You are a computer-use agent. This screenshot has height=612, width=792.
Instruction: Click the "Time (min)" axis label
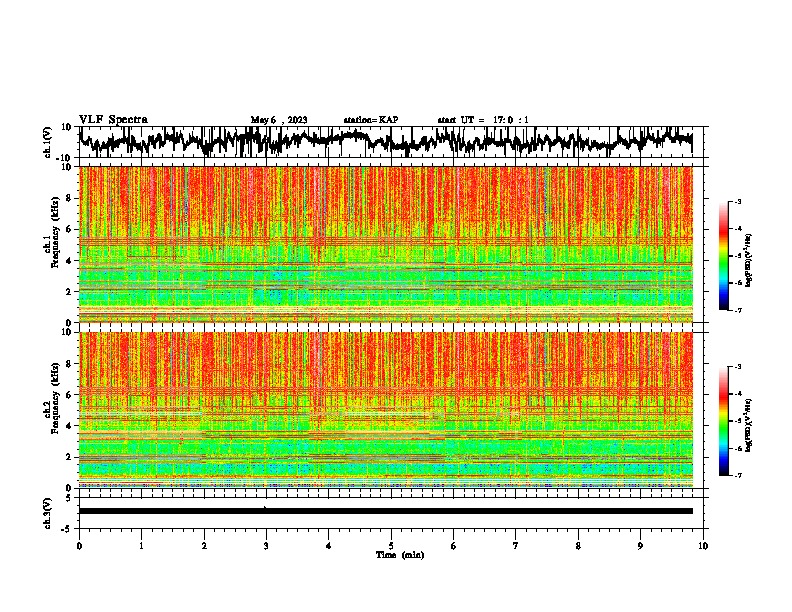[x=400, y=555]
